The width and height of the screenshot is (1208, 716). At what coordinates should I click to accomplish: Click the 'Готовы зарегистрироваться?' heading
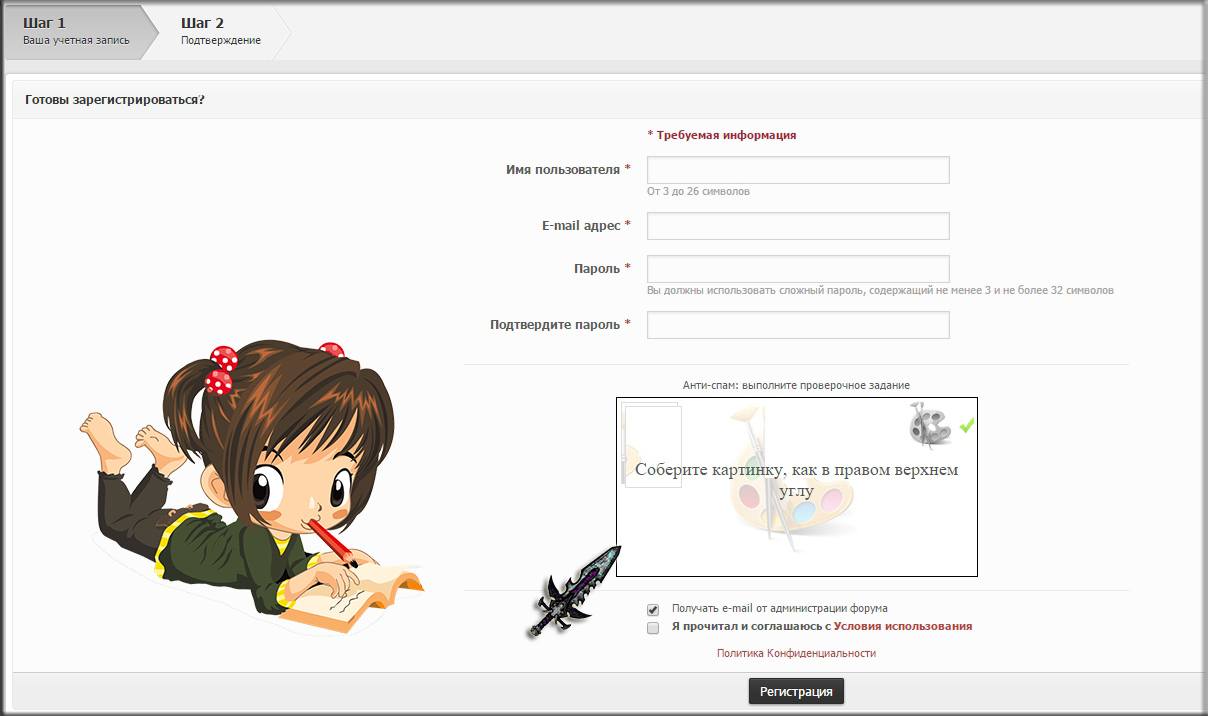pyautogui.click(x=115, y=100)
